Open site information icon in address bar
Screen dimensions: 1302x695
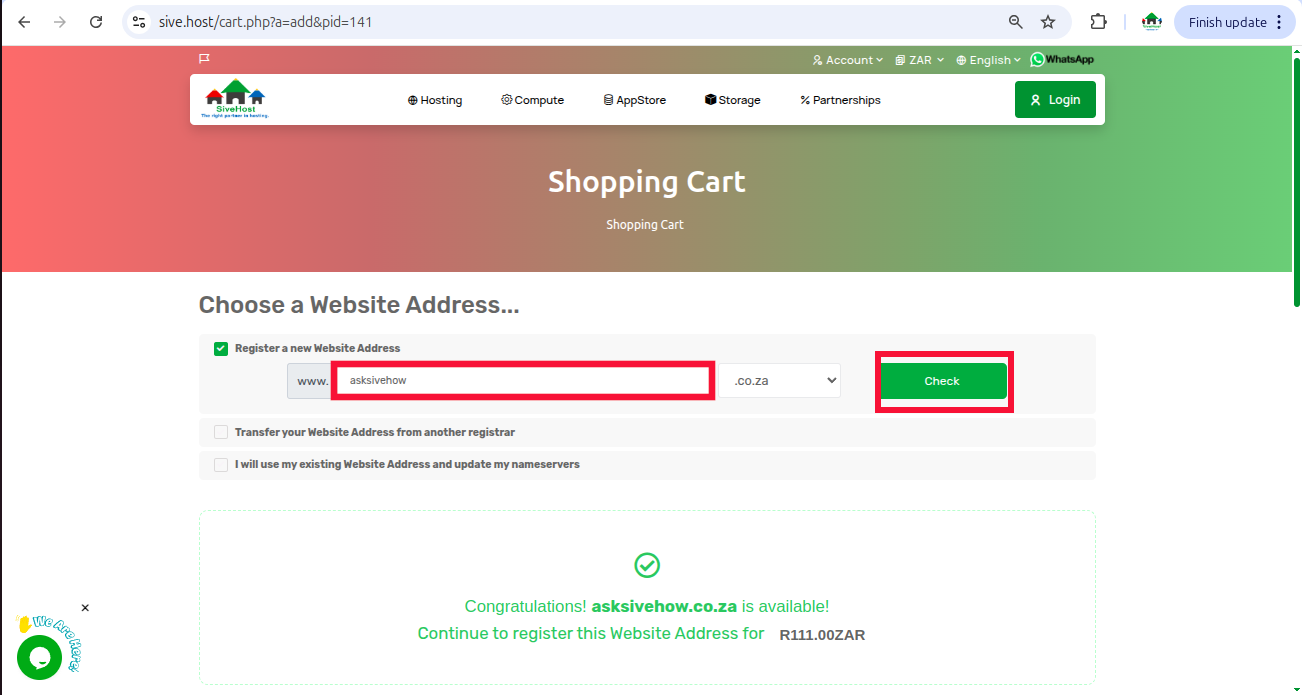139,22
